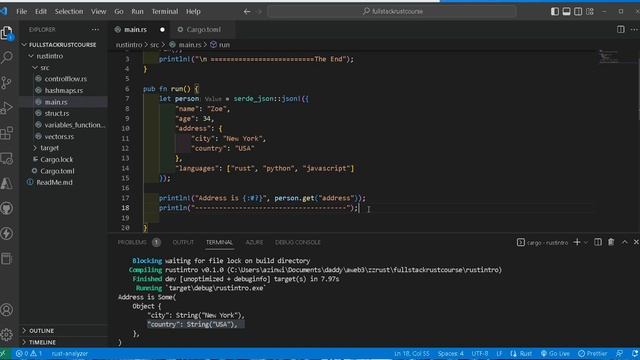
Task: Split the terminal panel
Action: pyautogui.click(x=598, y=242)
